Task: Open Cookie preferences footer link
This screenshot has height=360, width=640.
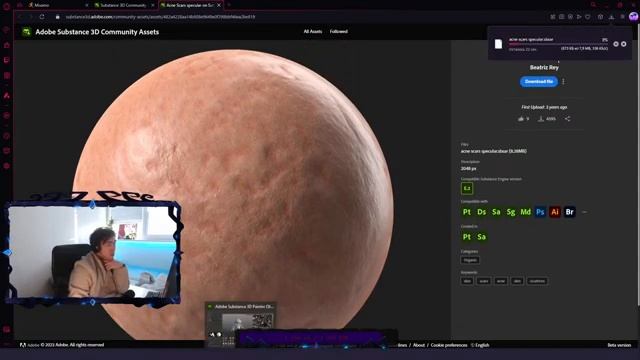Action: click(x=449, y=345)
